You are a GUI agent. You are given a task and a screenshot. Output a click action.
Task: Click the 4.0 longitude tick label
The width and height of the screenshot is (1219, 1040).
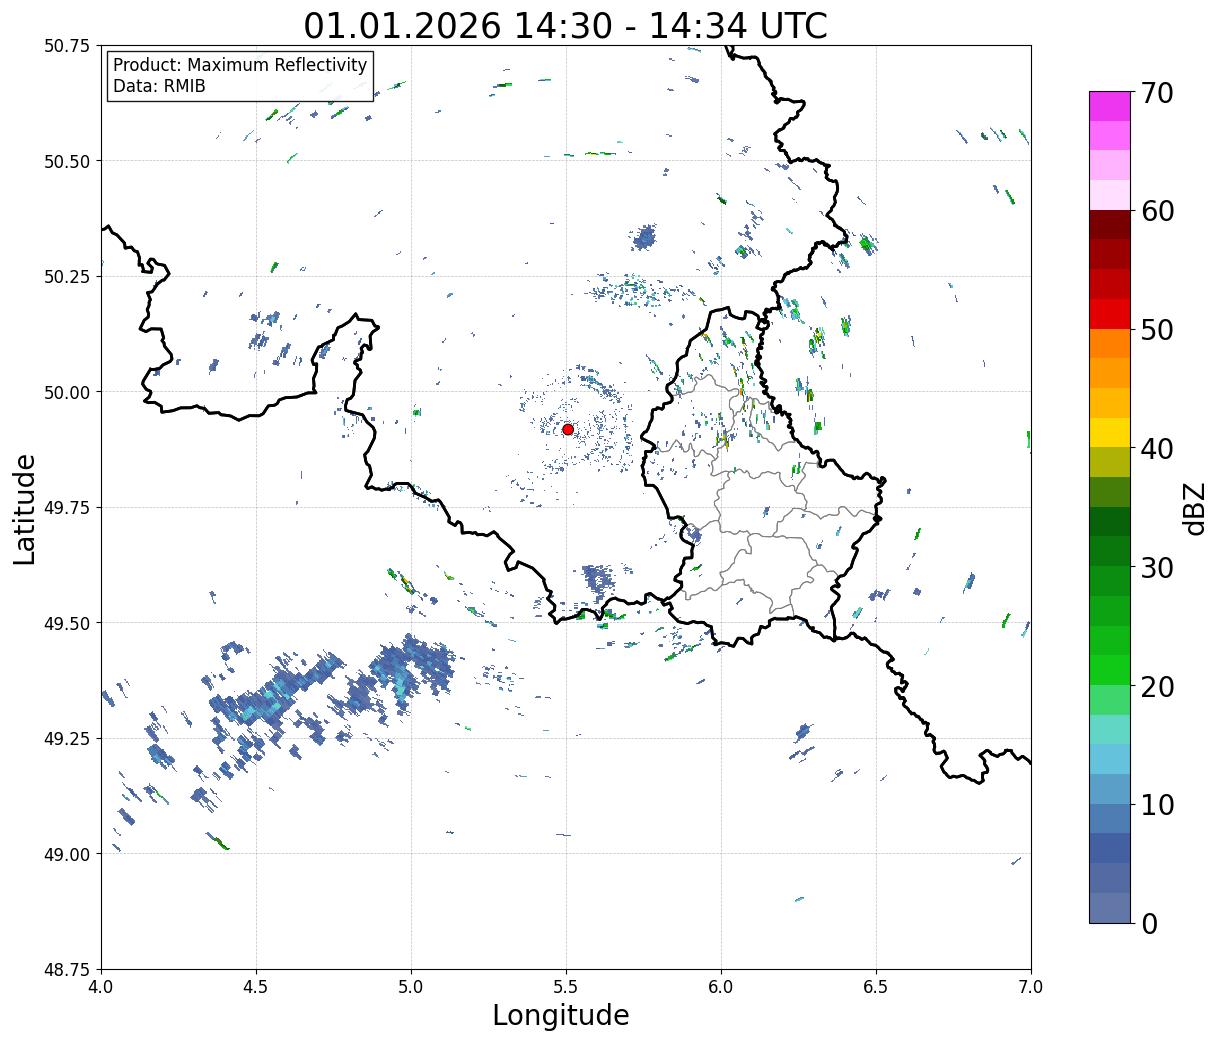point(101,987)
